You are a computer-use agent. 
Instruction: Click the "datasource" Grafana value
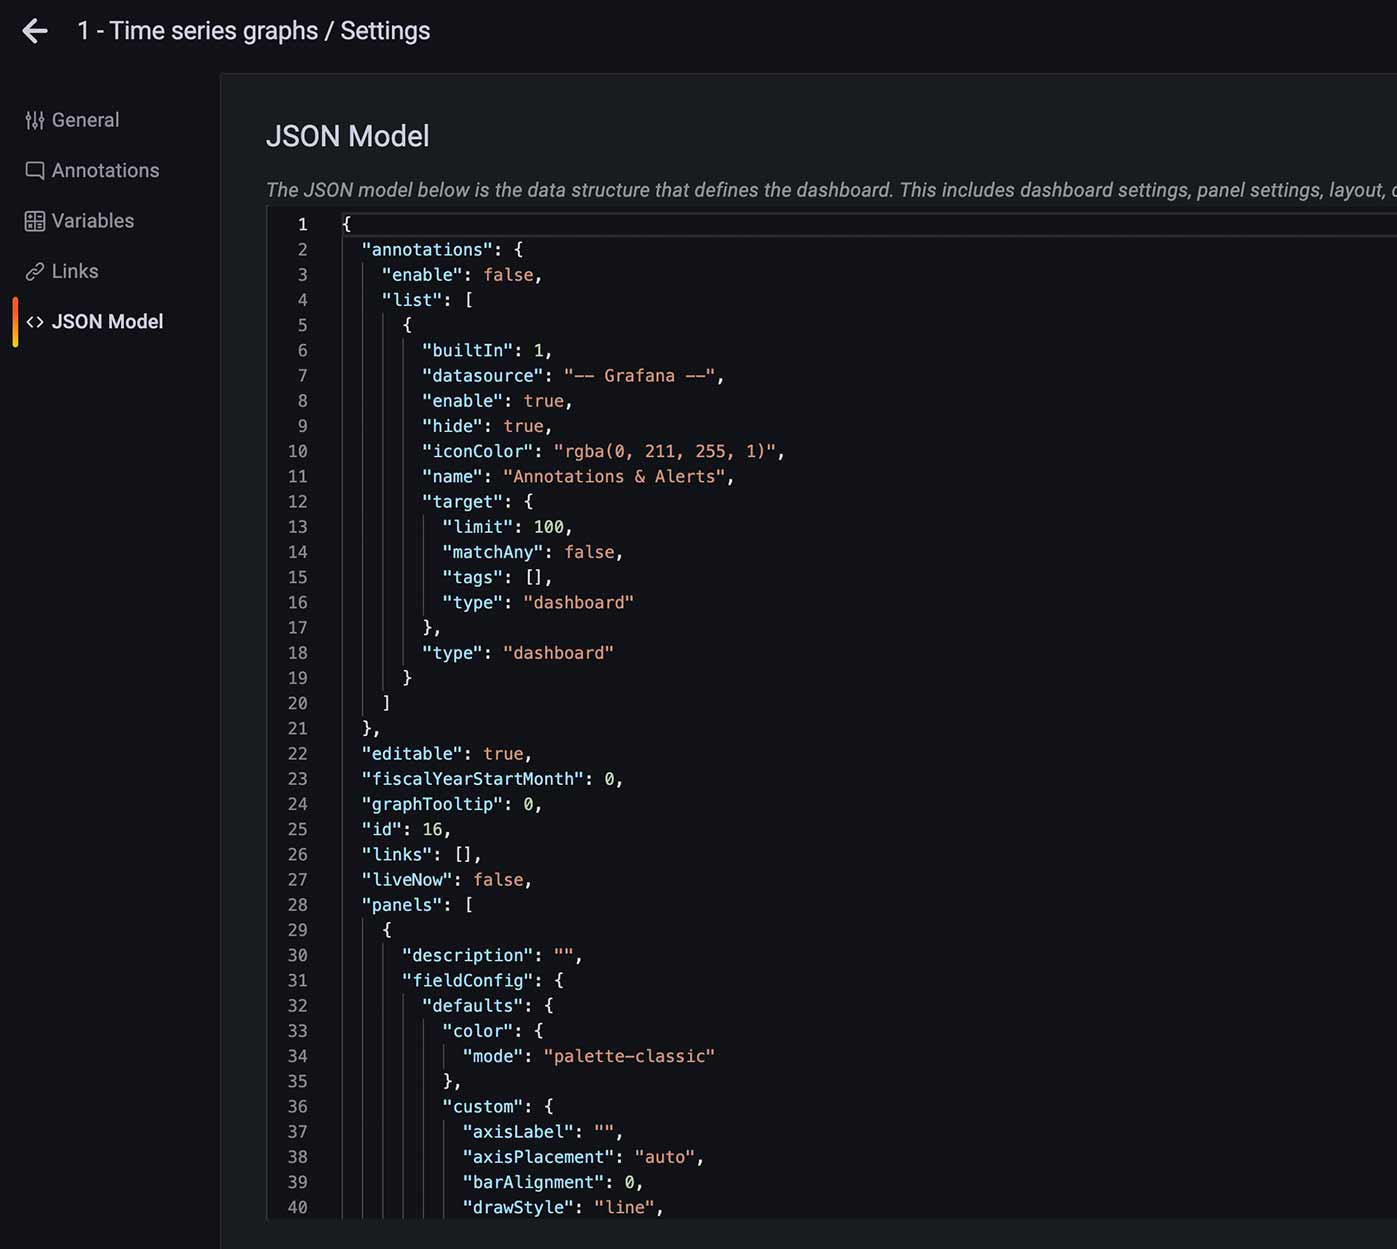(640, 376)
